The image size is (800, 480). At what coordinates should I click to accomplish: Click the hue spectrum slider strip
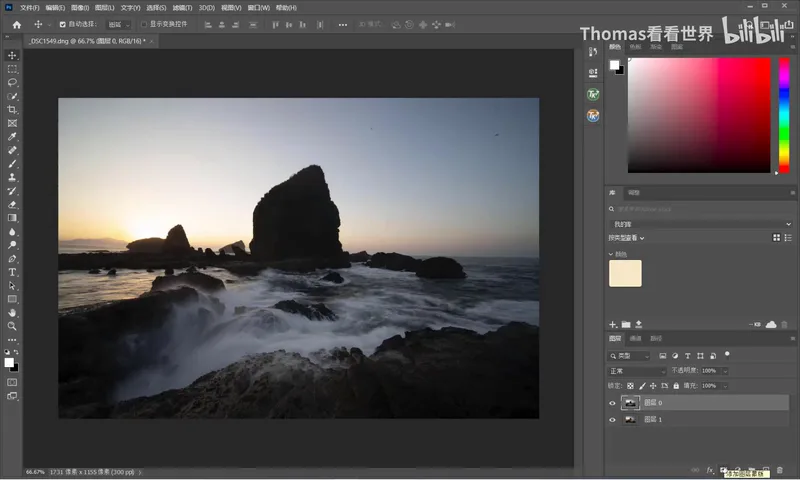coord(784,115)
